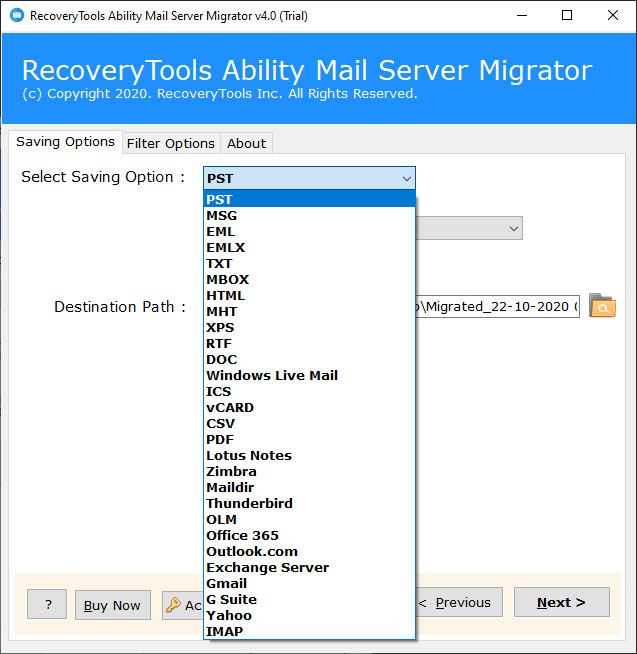Switch to the Filter Options tab
Viewport: 637px width, 654px height.
tap(170, 143)
